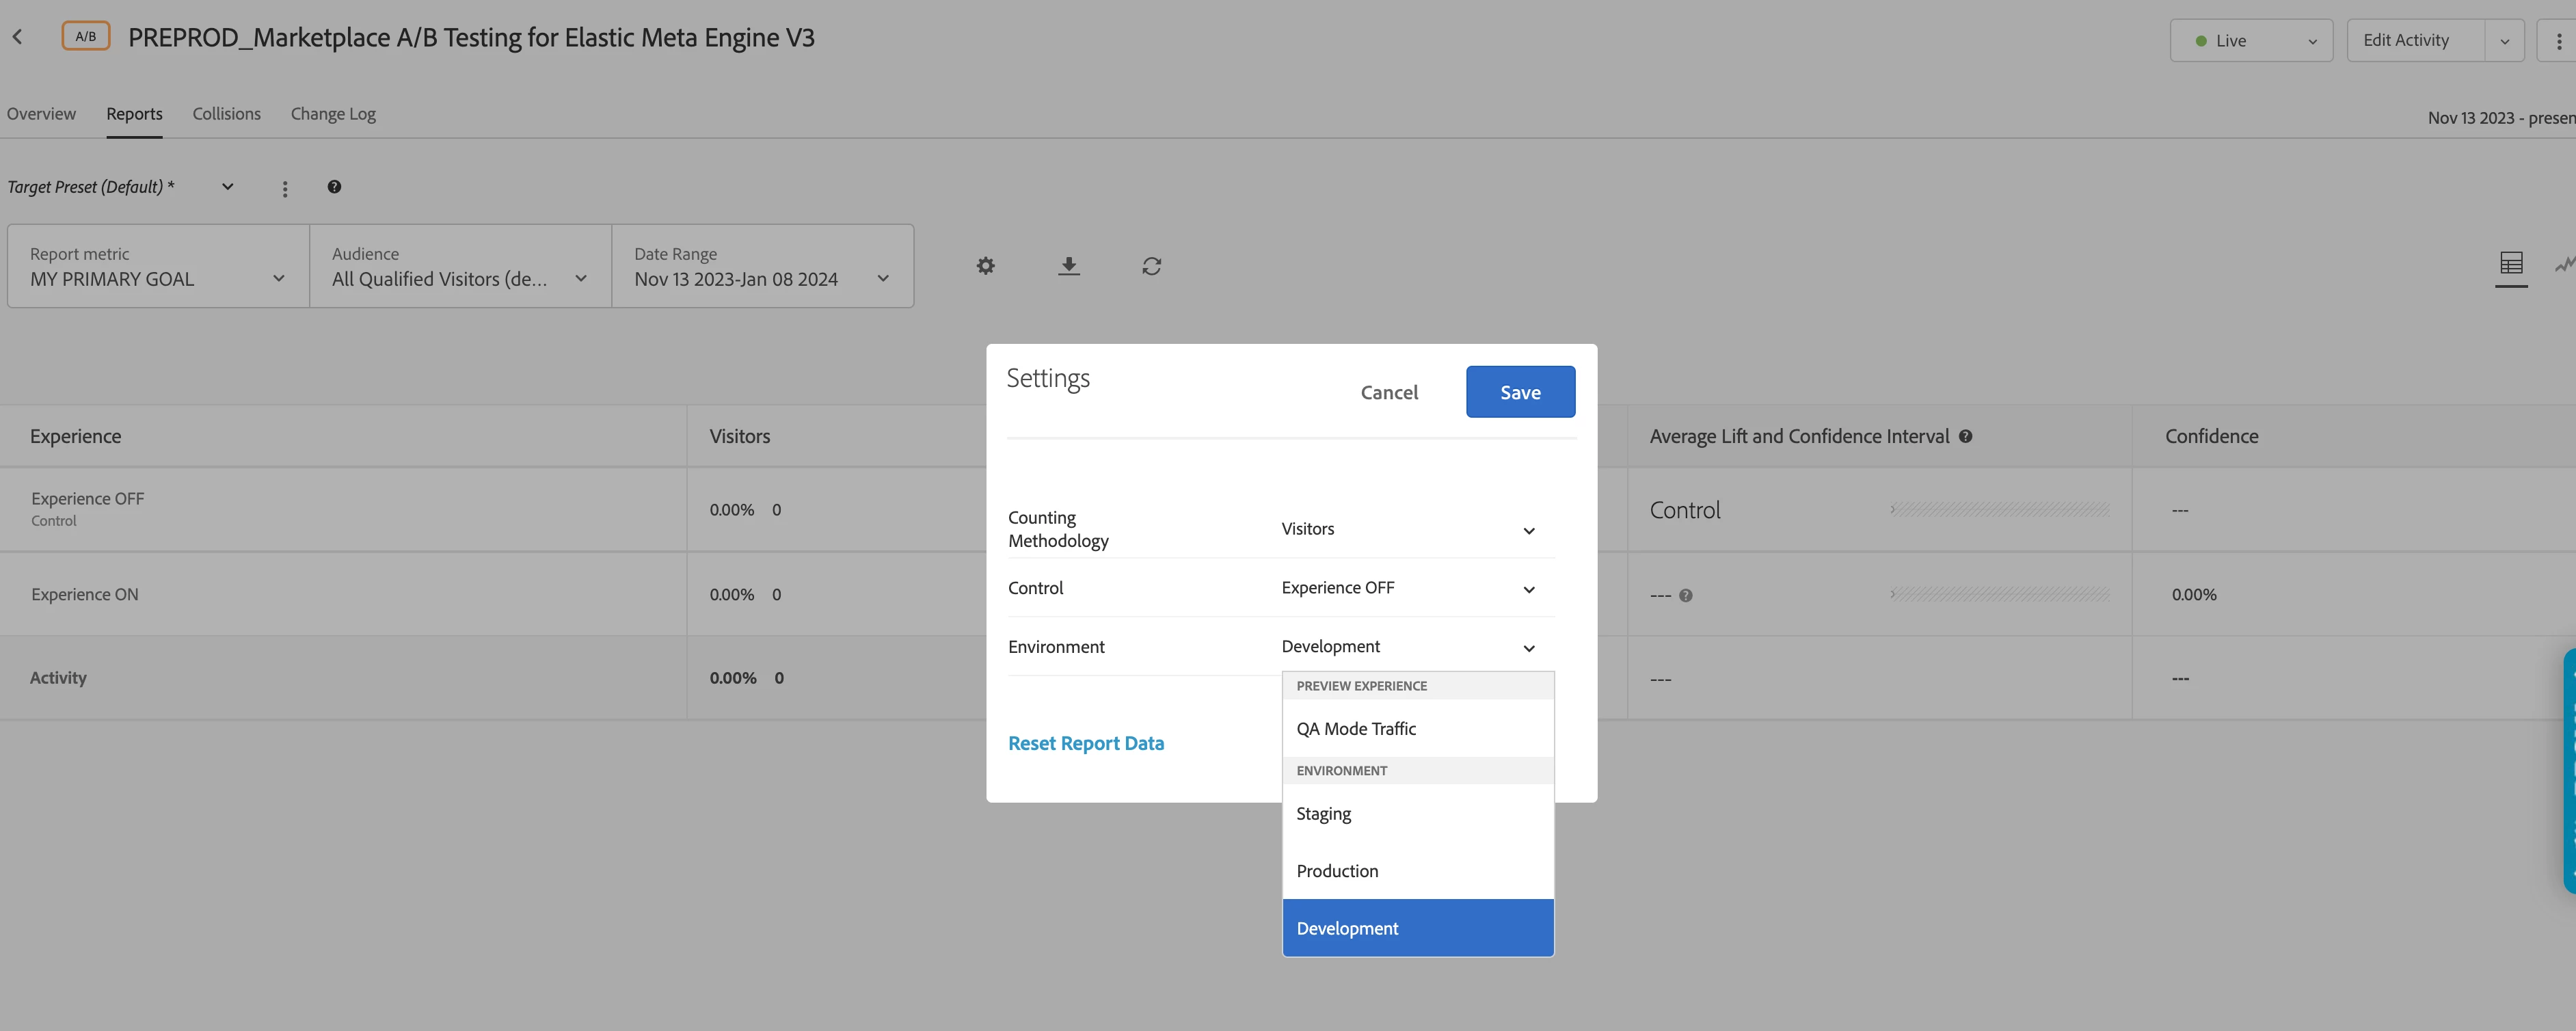
Task: Switch to table view icon
Action: 2510,264
